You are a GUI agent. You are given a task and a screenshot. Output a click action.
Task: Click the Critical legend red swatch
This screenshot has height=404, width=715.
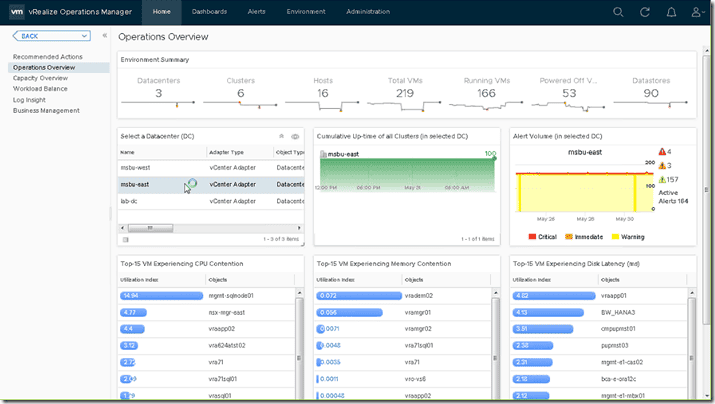[x=532, y=237]
